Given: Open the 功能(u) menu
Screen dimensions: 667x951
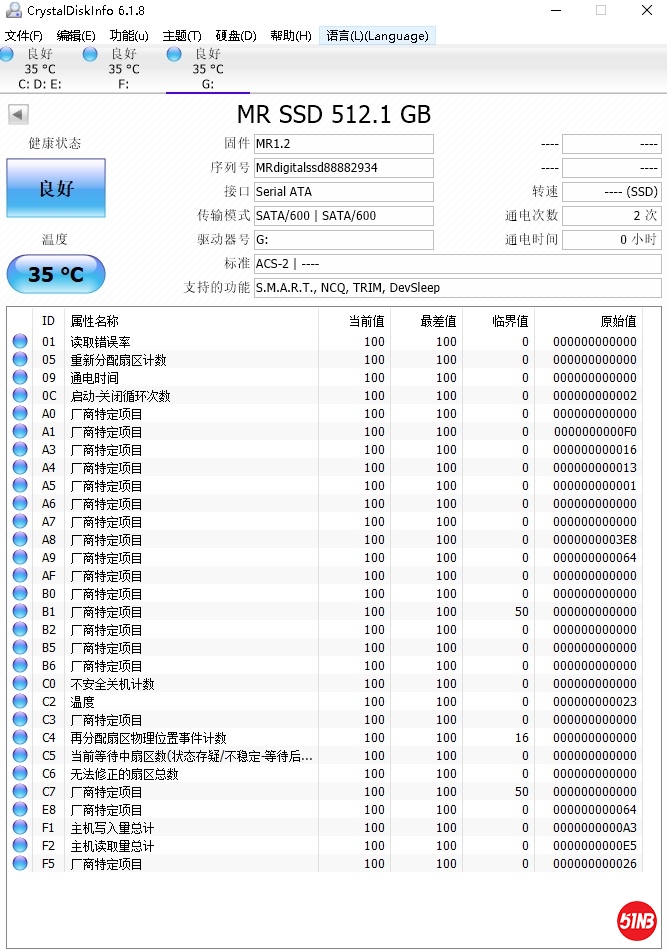Looking at the screenshot, I should [128, 36].
